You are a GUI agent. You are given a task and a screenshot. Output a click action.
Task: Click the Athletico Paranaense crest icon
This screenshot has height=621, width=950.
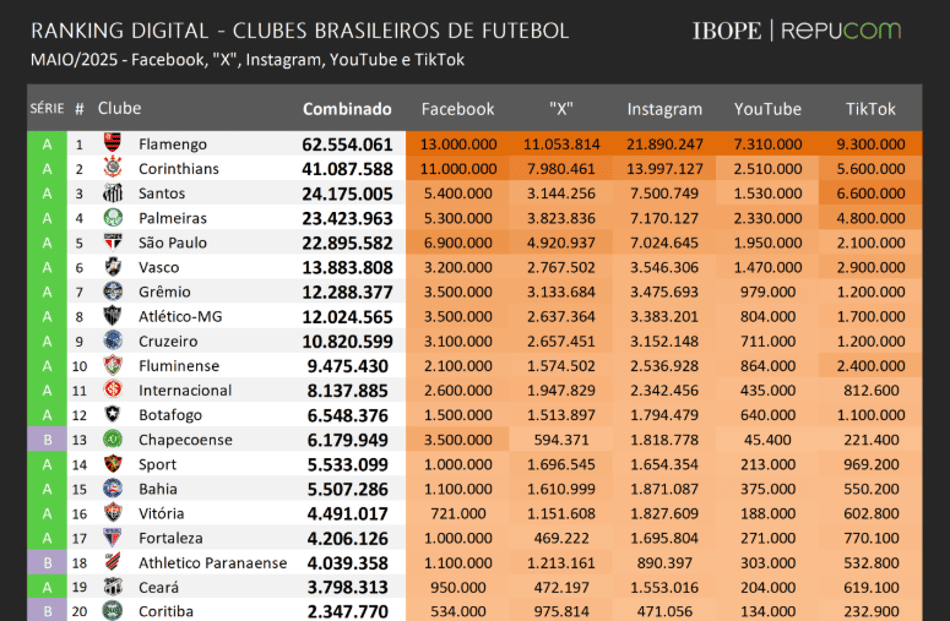(113, 562)
